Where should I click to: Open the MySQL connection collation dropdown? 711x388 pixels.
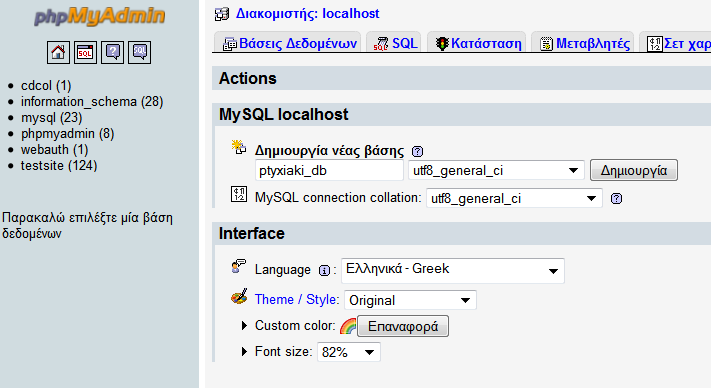tap(514, 198)
